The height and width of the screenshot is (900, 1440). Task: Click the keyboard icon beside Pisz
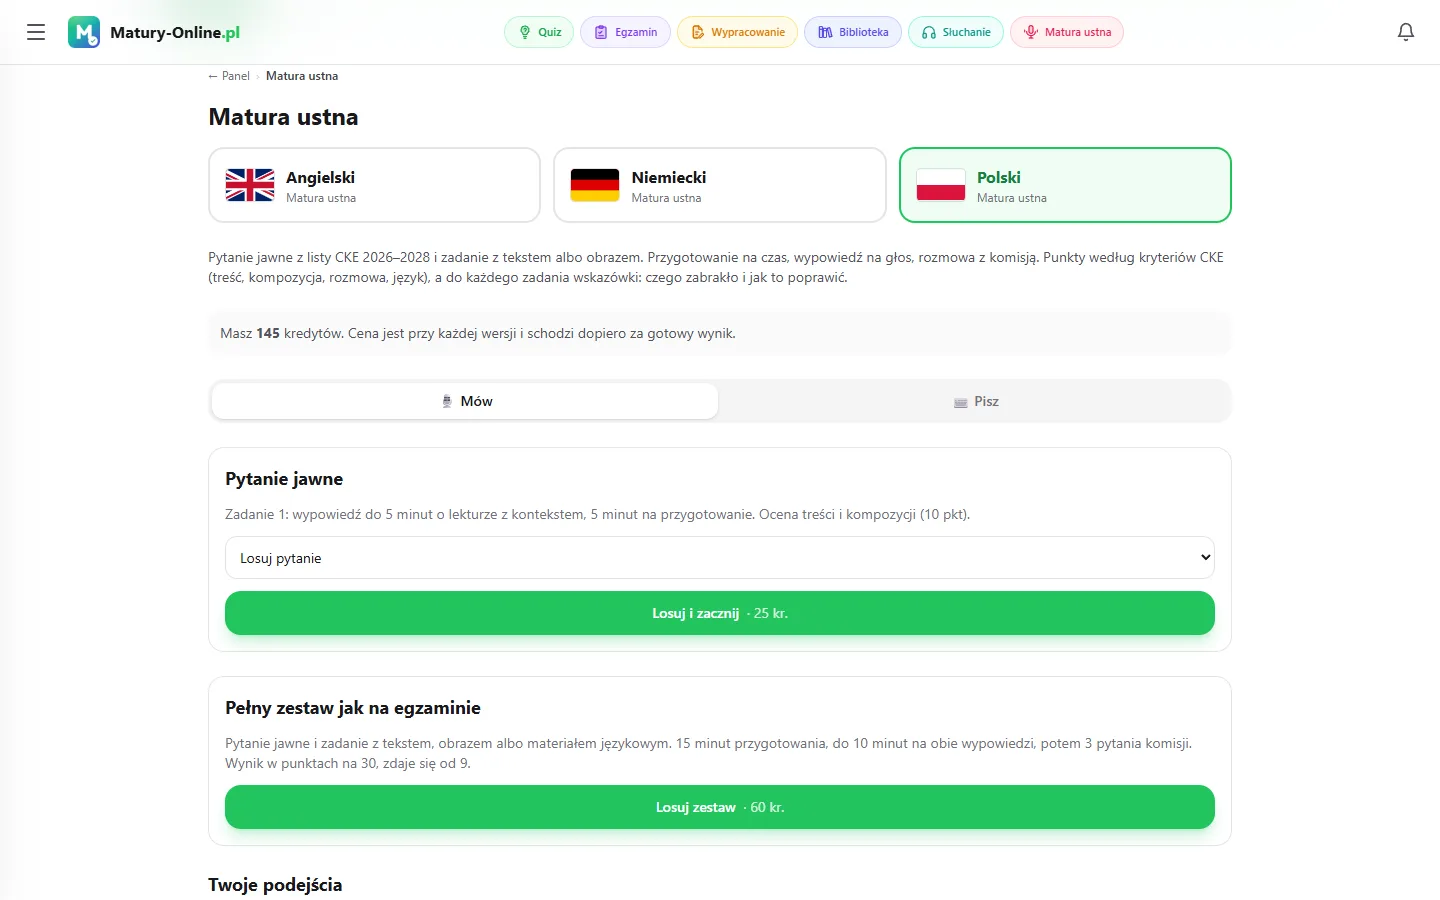[960, 402]
